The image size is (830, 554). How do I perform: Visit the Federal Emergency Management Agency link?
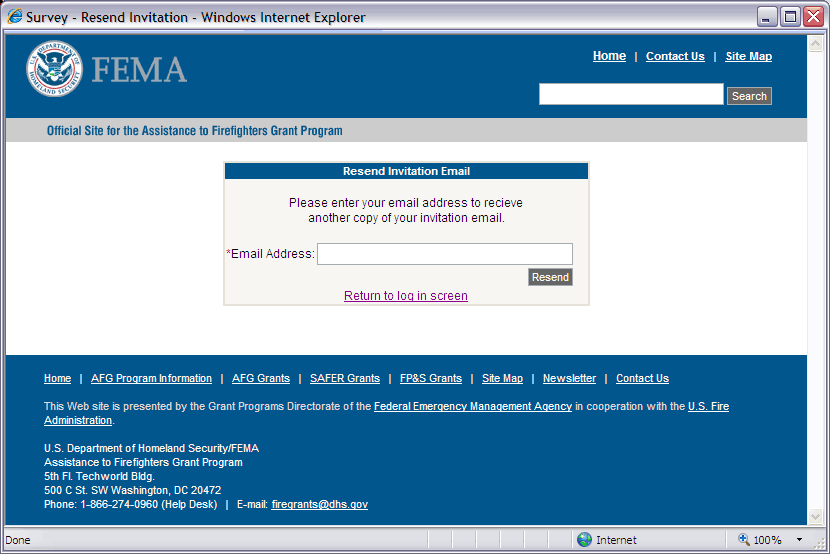pyautogui.click(x=473, y=406)
